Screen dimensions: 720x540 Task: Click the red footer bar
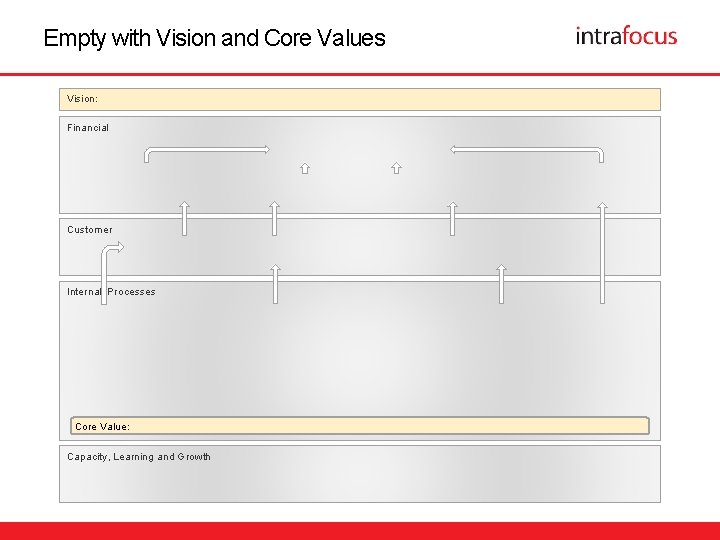pos(360,530)
